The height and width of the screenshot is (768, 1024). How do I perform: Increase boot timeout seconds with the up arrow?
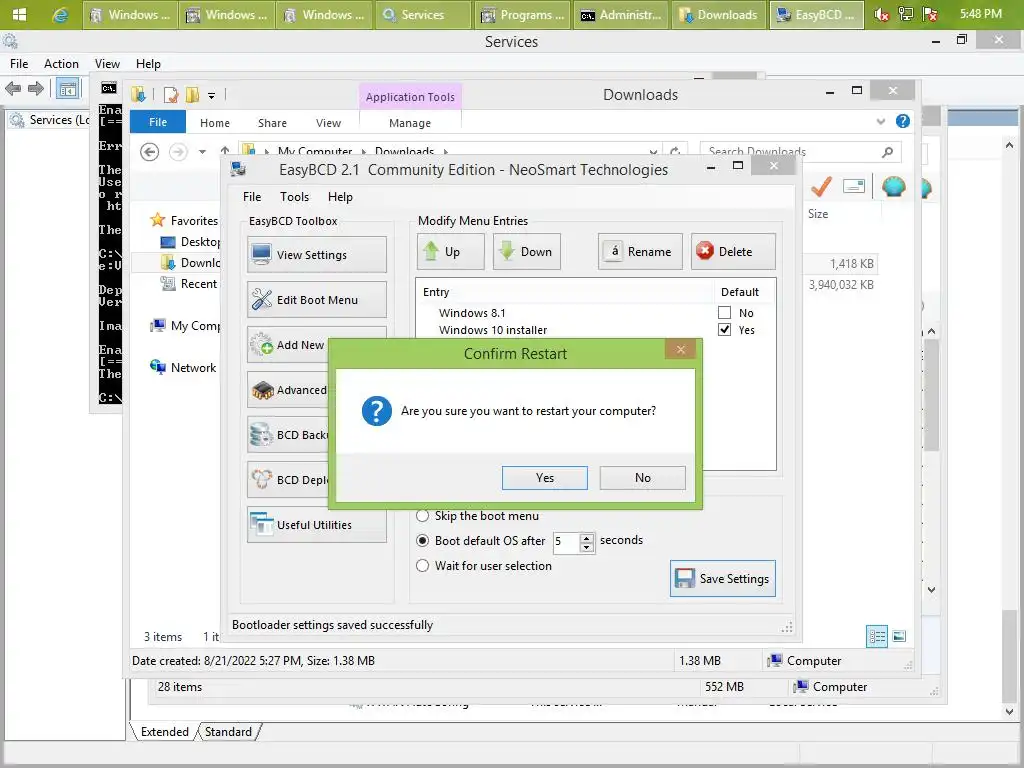[x=586, y=537]
